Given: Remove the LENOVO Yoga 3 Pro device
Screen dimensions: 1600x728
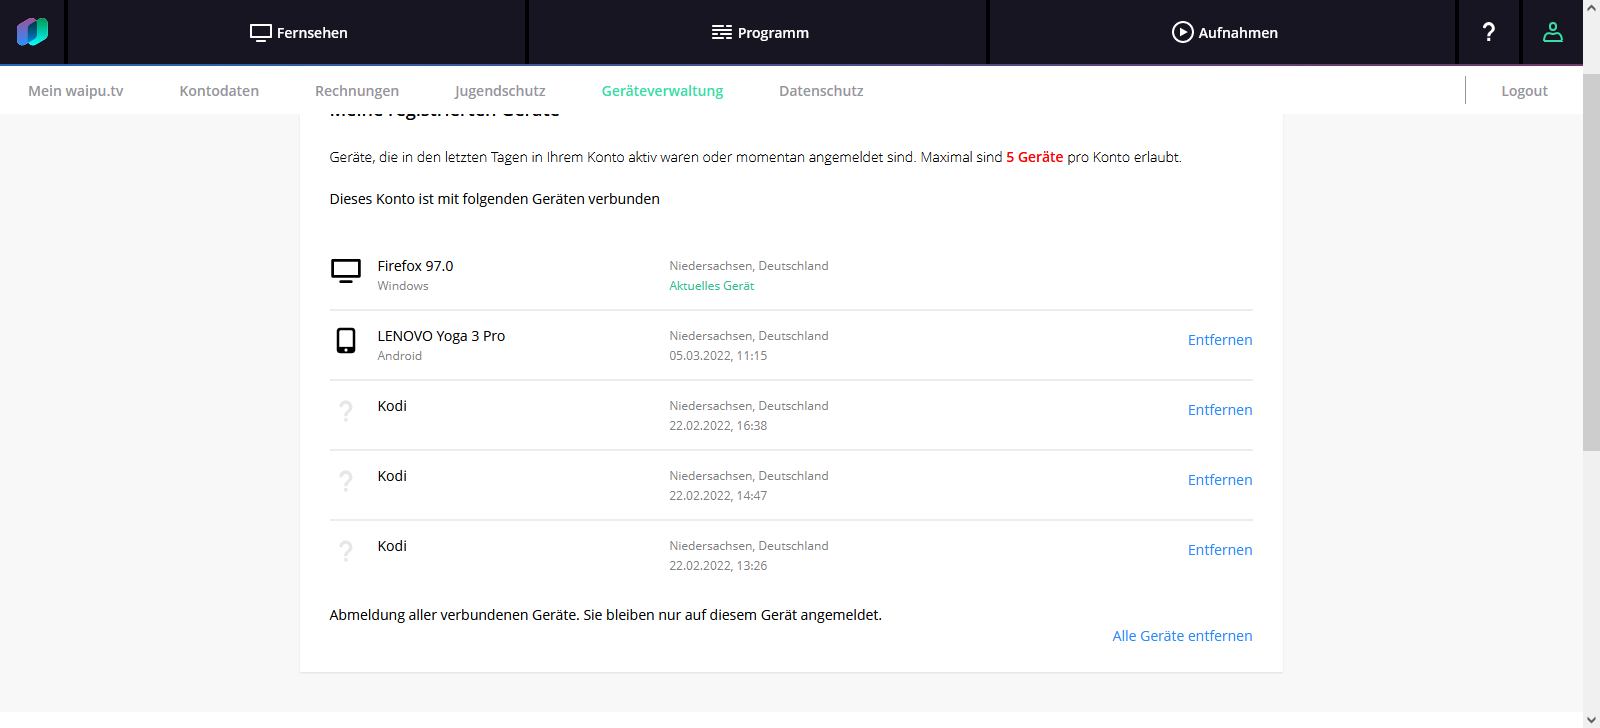Looking at the screenshot, I should coord(1220,340).
